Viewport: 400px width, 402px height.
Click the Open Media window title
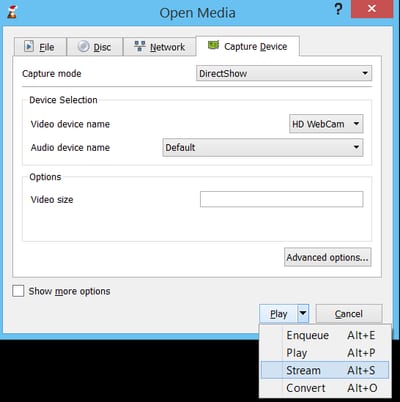(x=197, y=13)
